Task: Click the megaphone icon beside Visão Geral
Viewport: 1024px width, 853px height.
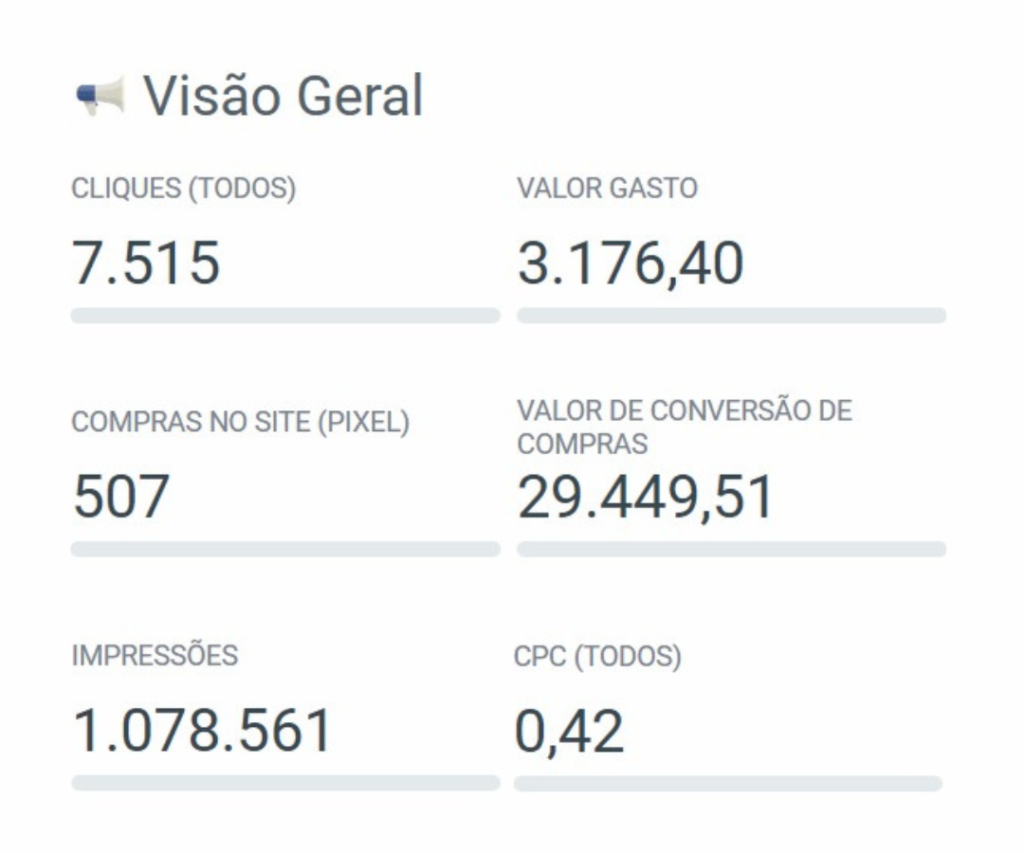Action: pyautogui.click(x=100, y=96)
